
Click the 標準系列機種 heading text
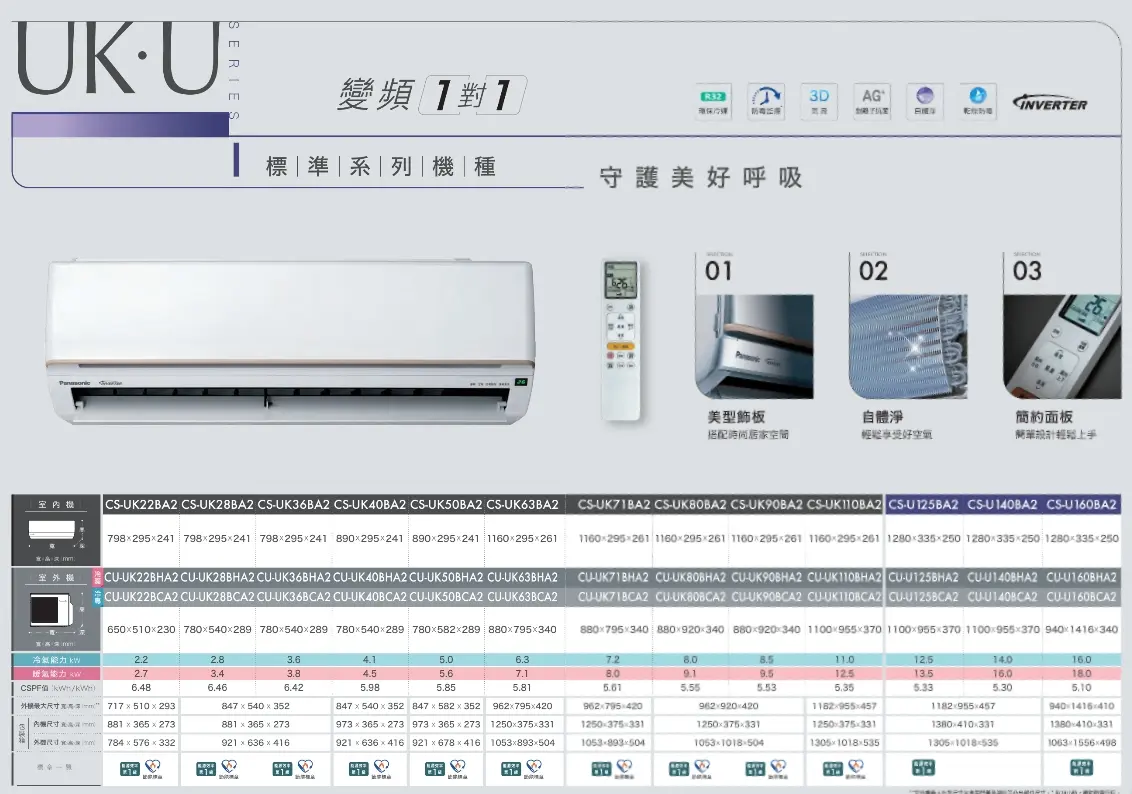380,167
